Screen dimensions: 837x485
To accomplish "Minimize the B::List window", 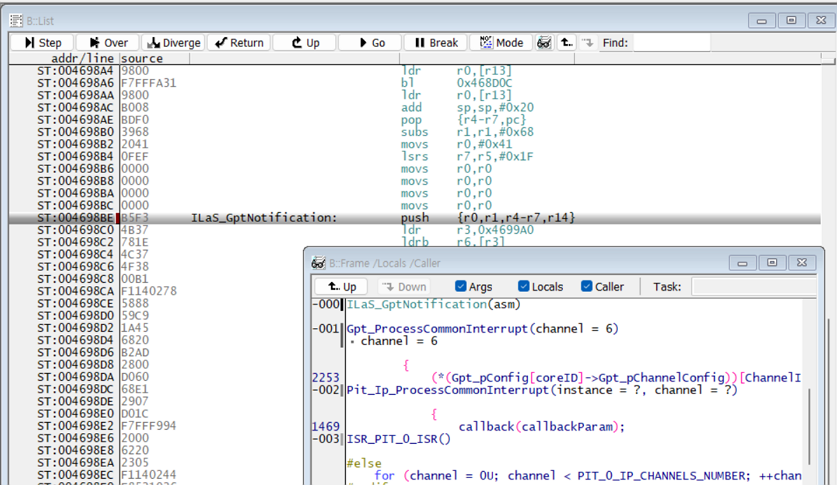I will (762, 20).
